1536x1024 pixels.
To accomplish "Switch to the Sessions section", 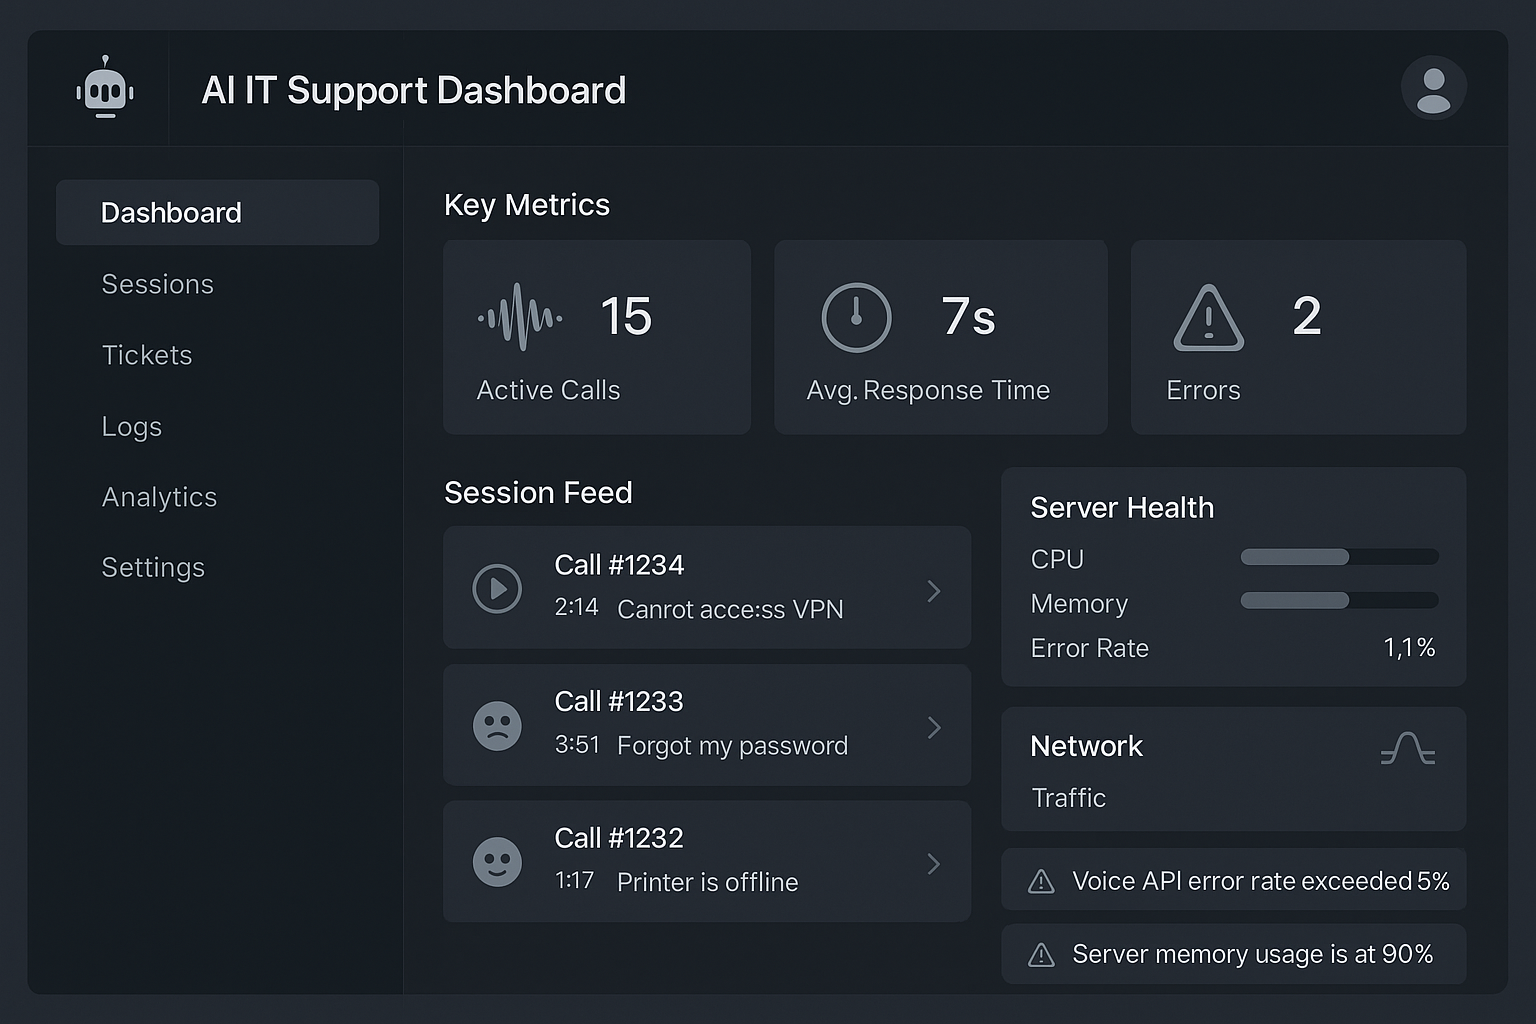I will coord(157,284).
